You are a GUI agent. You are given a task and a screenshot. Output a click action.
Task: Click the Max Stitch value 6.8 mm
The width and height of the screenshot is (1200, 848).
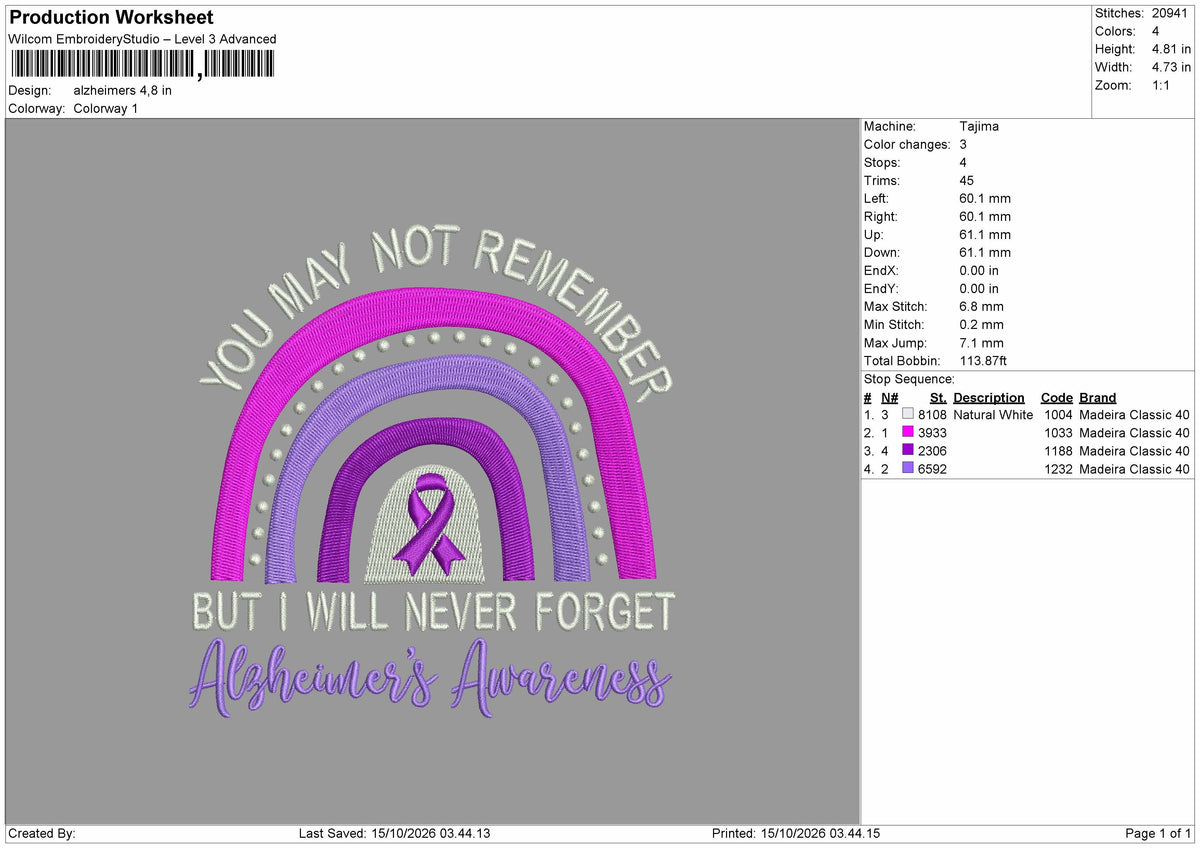point(980,306)
